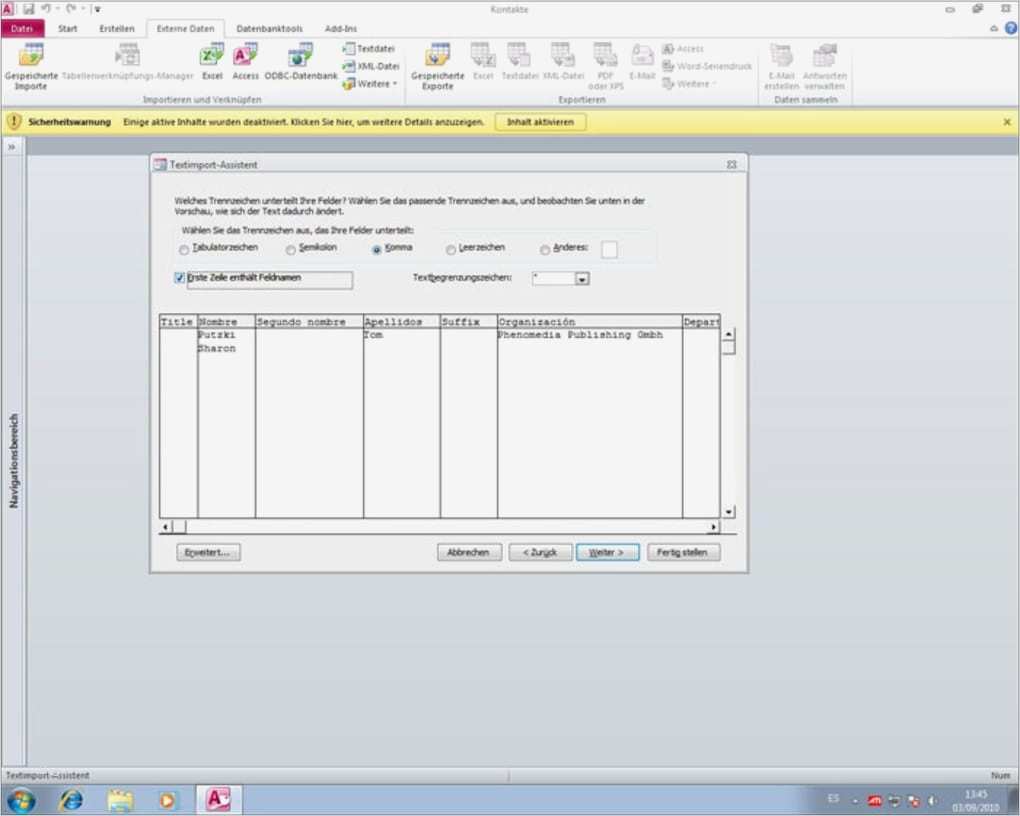Screen dimensions: 1020x816
Task: Click the Apellidos column header
Action: (401, 322)
